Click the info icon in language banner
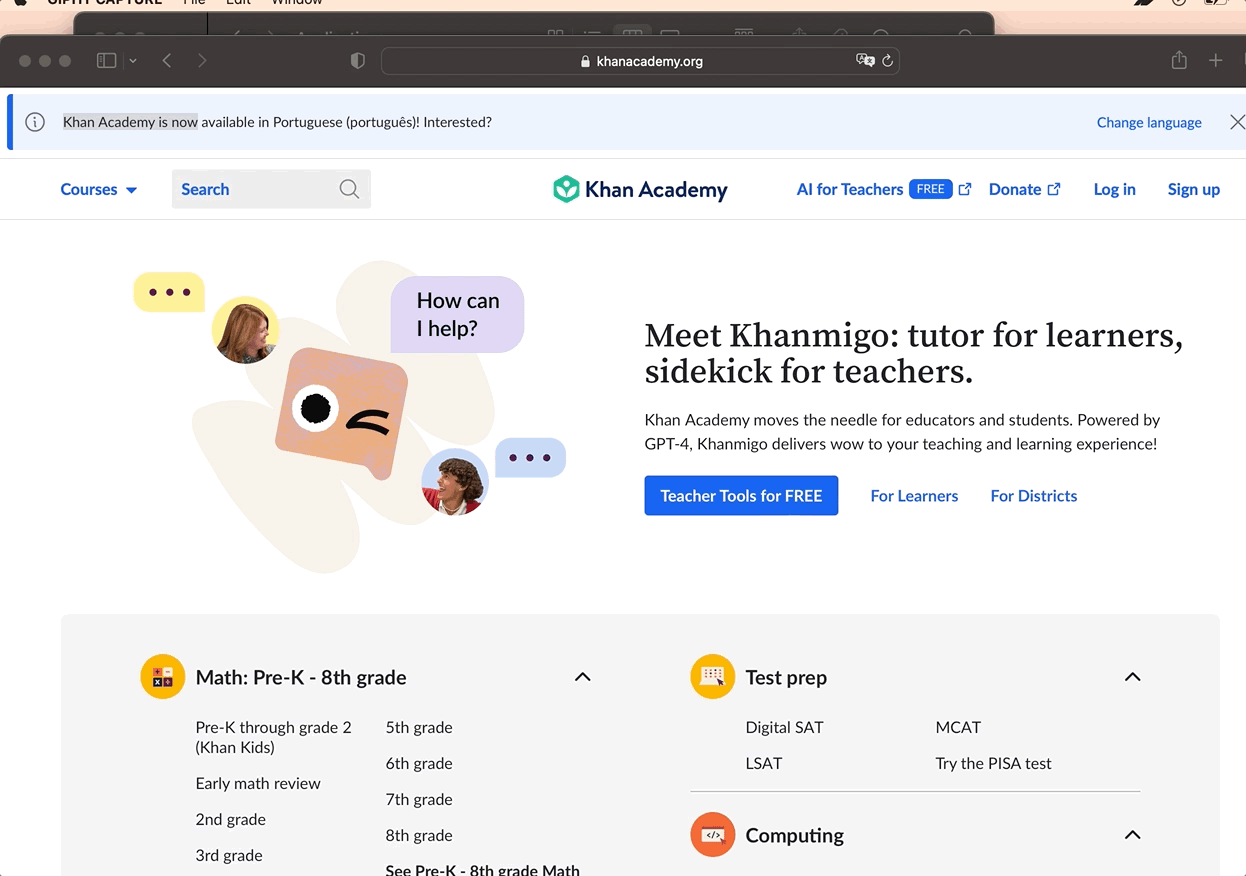Screen dimensions: 1246x876 click(x=35, y=122)
